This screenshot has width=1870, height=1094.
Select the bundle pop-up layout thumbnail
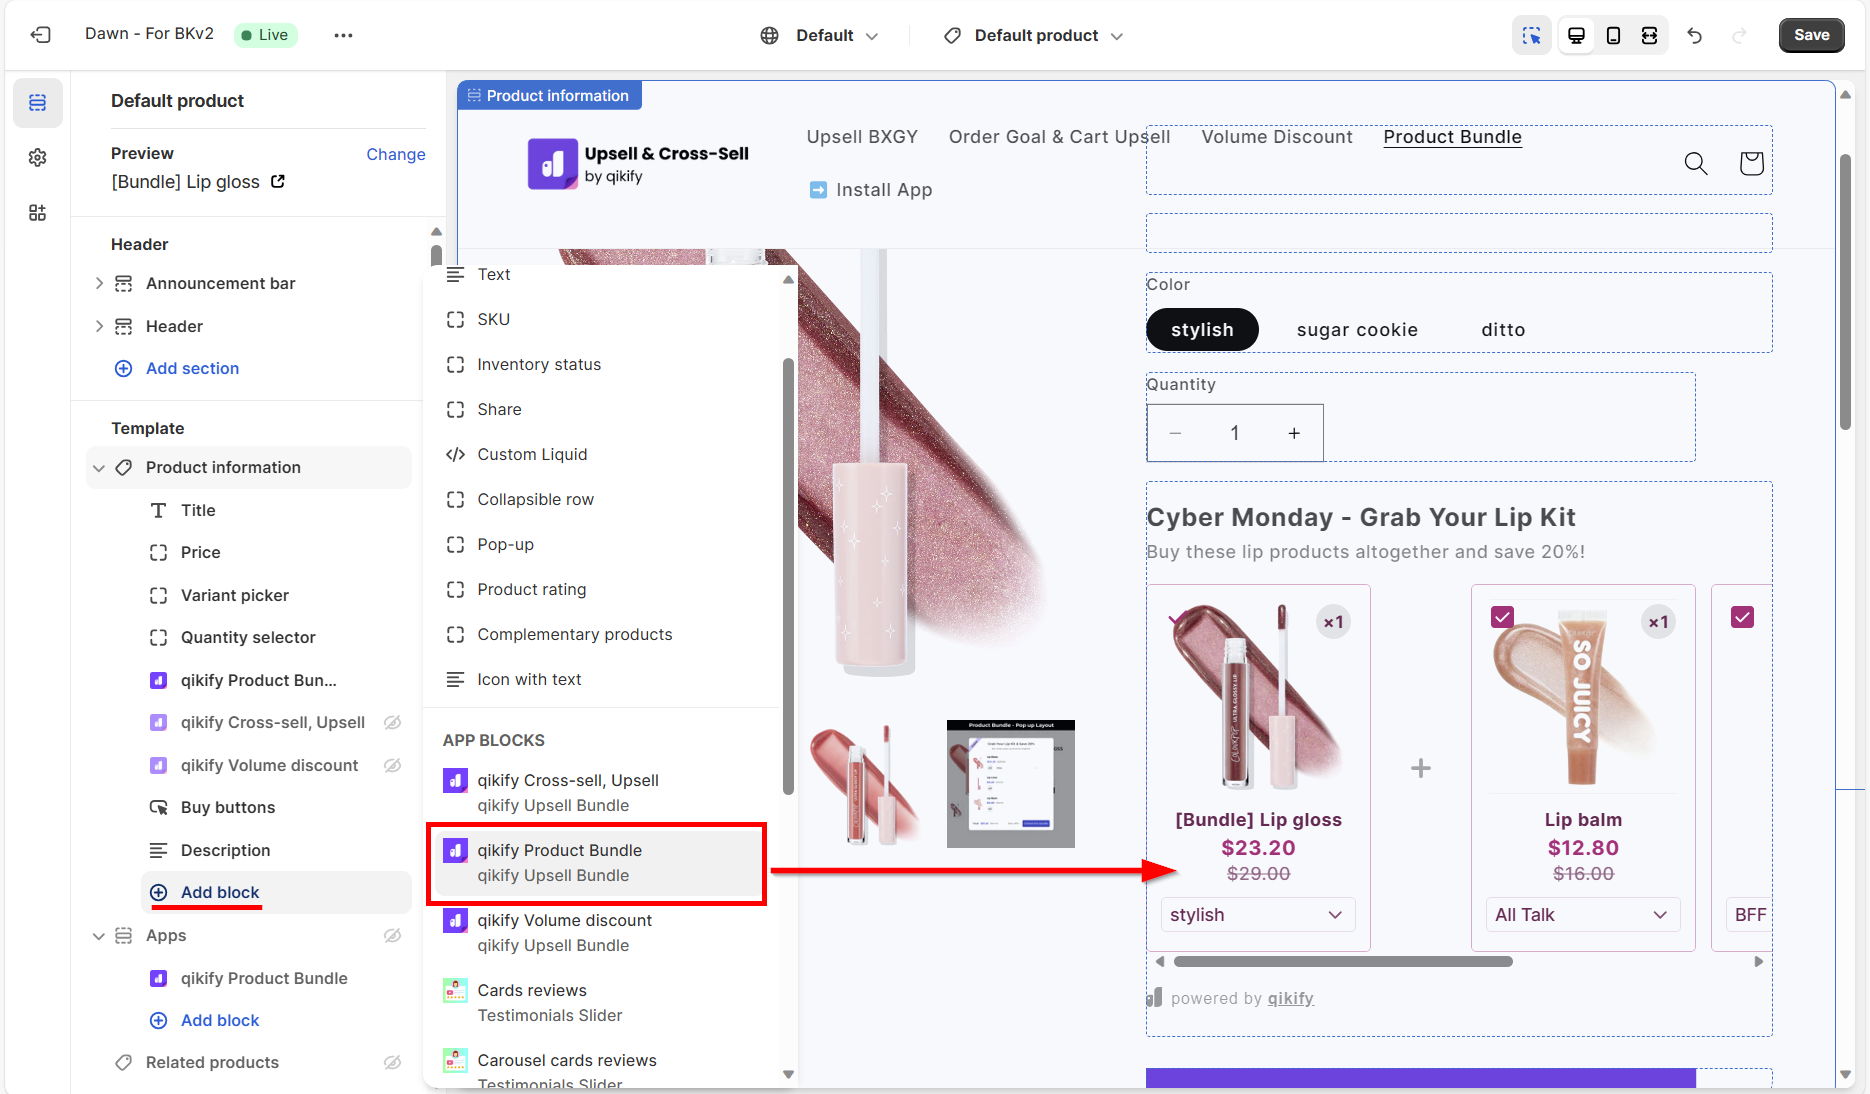pyautogui.click(x=1010, y=783)
